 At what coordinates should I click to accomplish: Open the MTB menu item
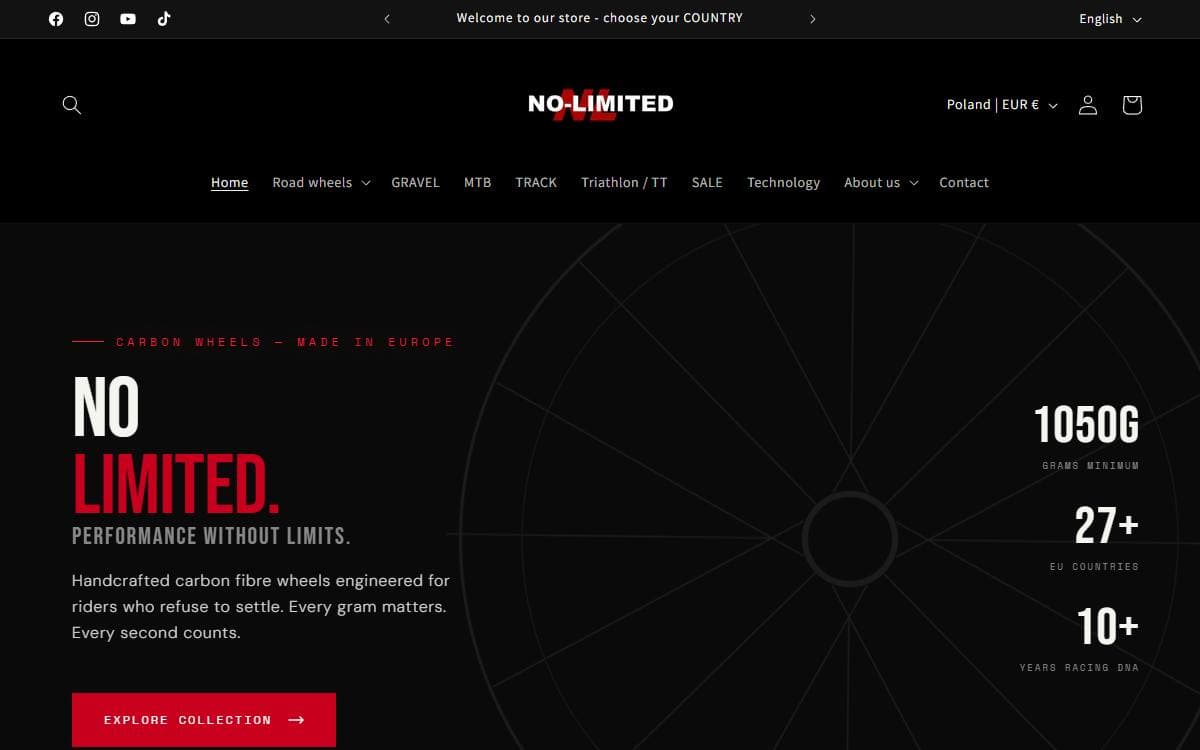point(477,183)
